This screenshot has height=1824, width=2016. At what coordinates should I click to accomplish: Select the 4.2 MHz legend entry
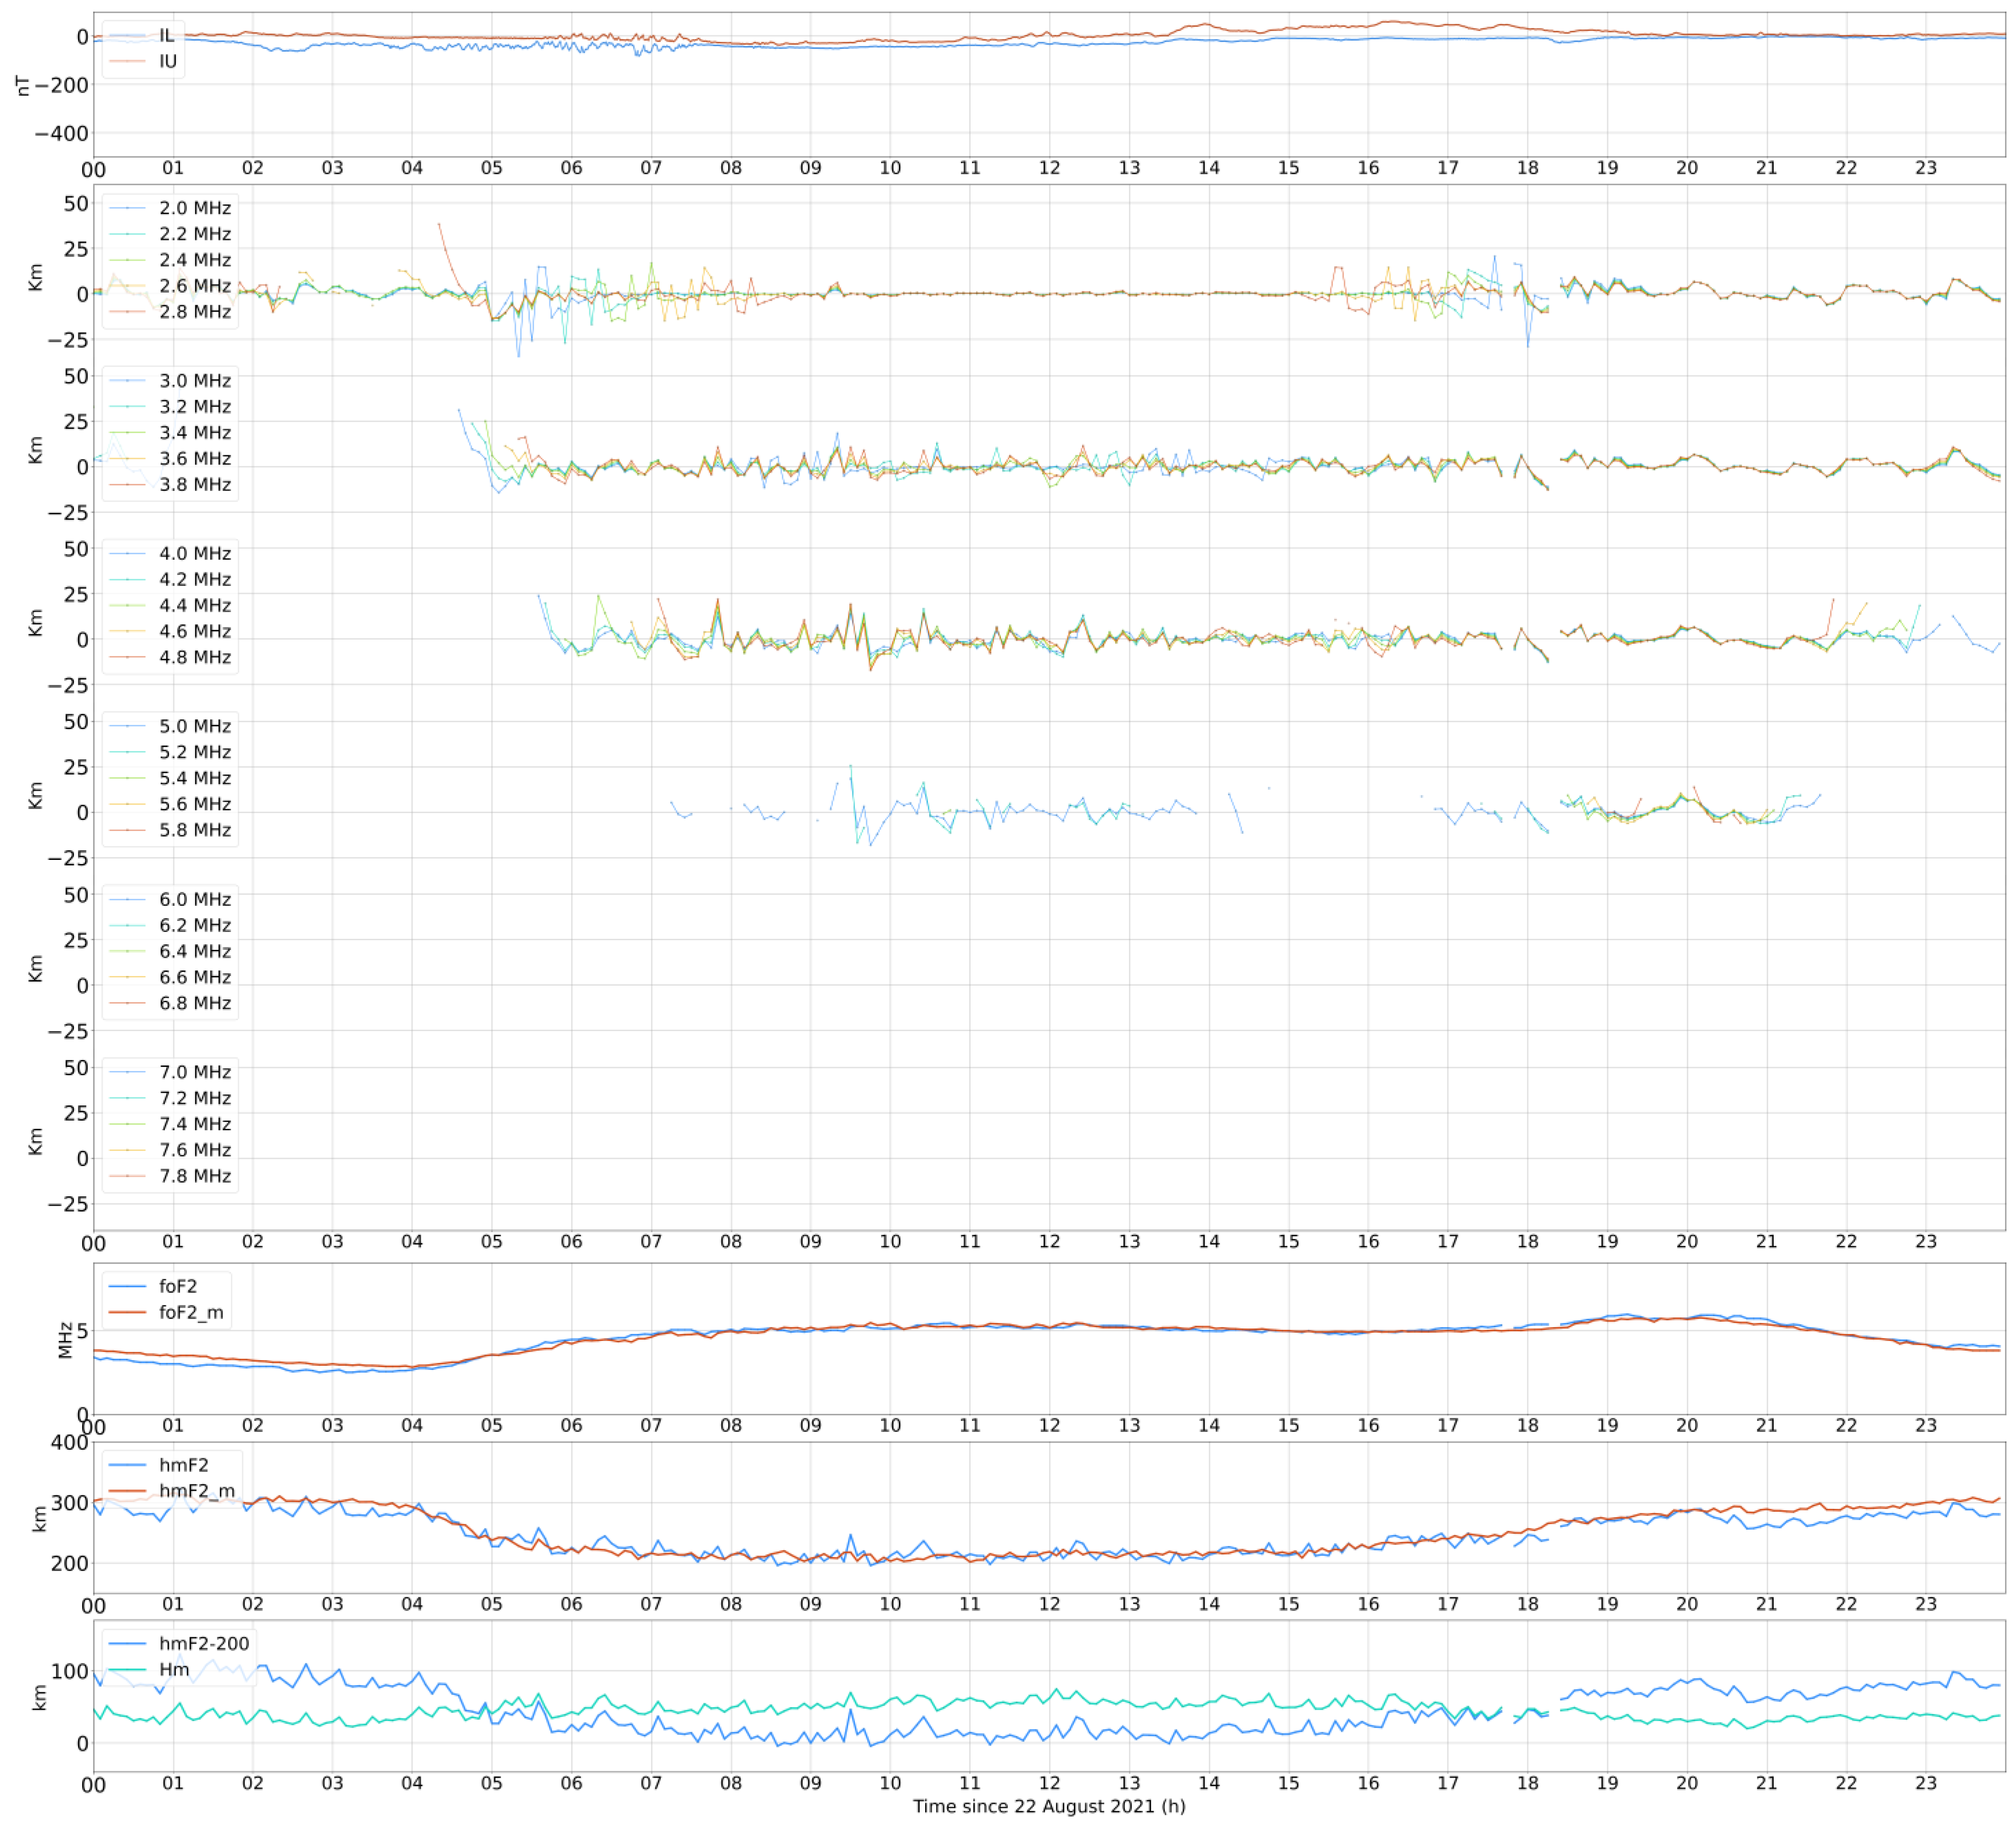click(x=195, y=579)
